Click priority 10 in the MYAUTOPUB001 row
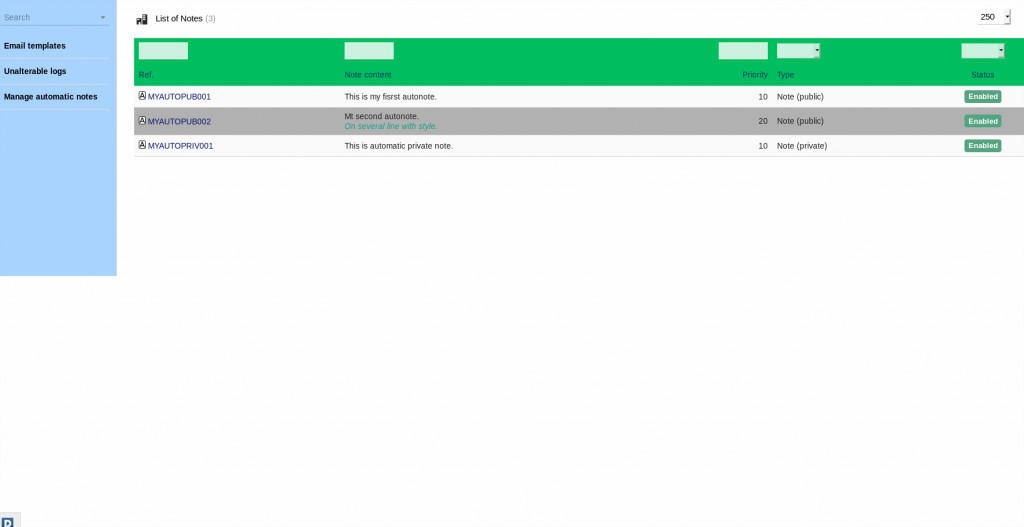 [x=763, y=97]
